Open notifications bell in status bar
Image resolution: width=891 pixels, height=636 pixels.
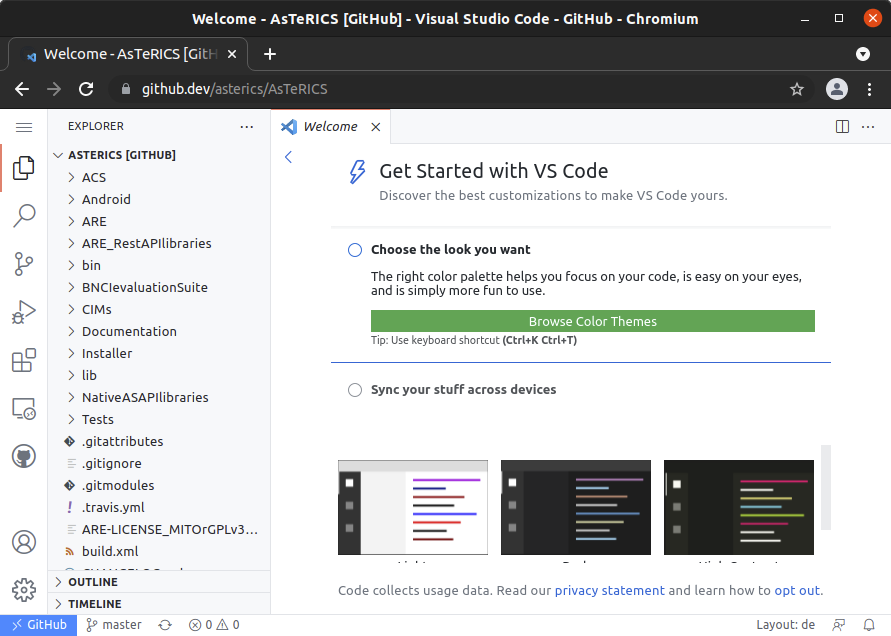[869, 625]
